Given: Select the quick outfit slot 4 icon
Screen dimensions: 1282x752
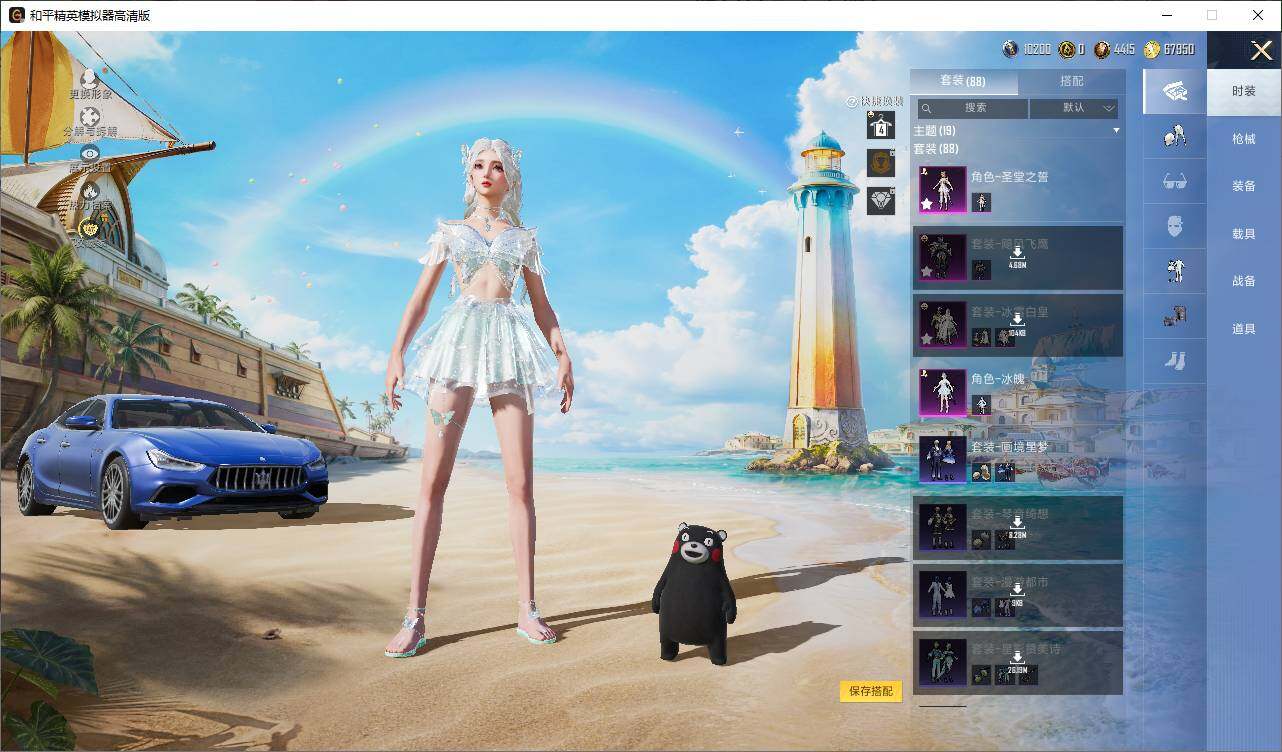Looking at the screenshot, I should (x=881, y=125).
